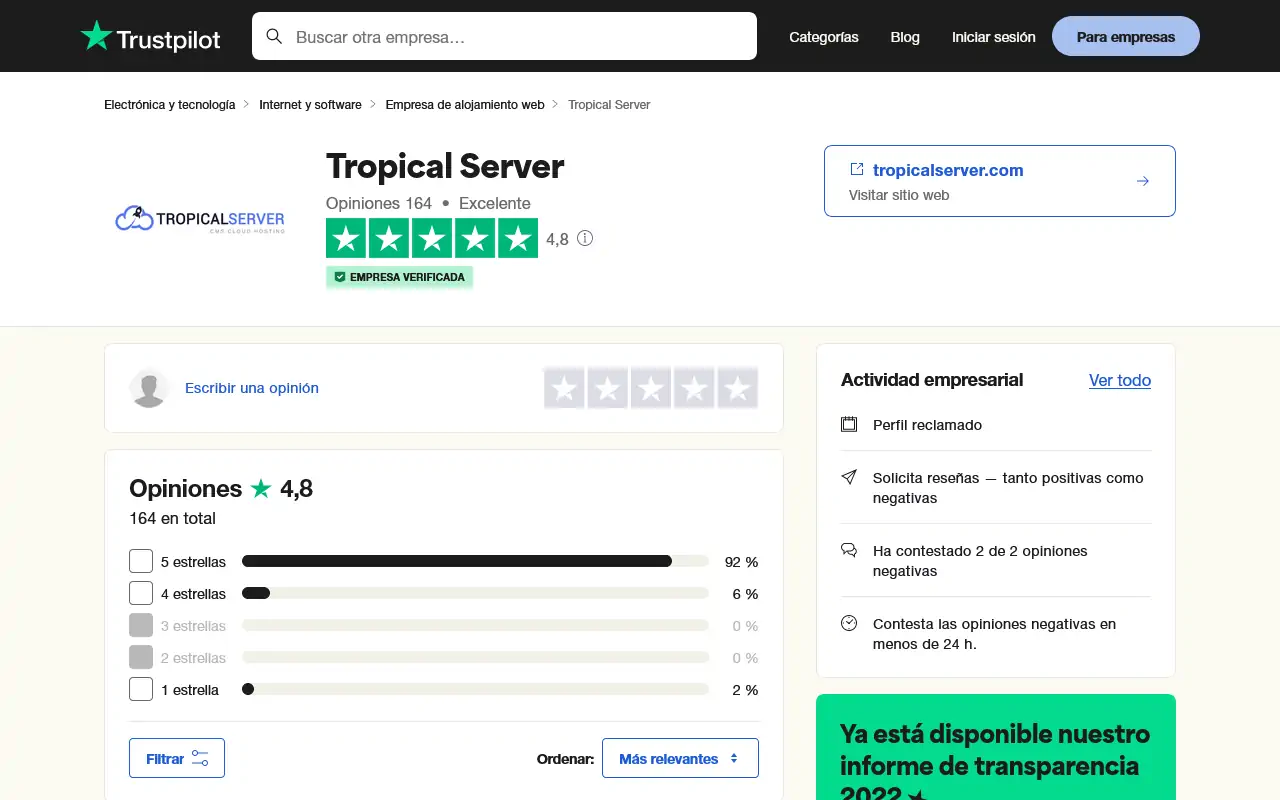
Task: Click the 6 % value
Action: (x=745, y=594)
